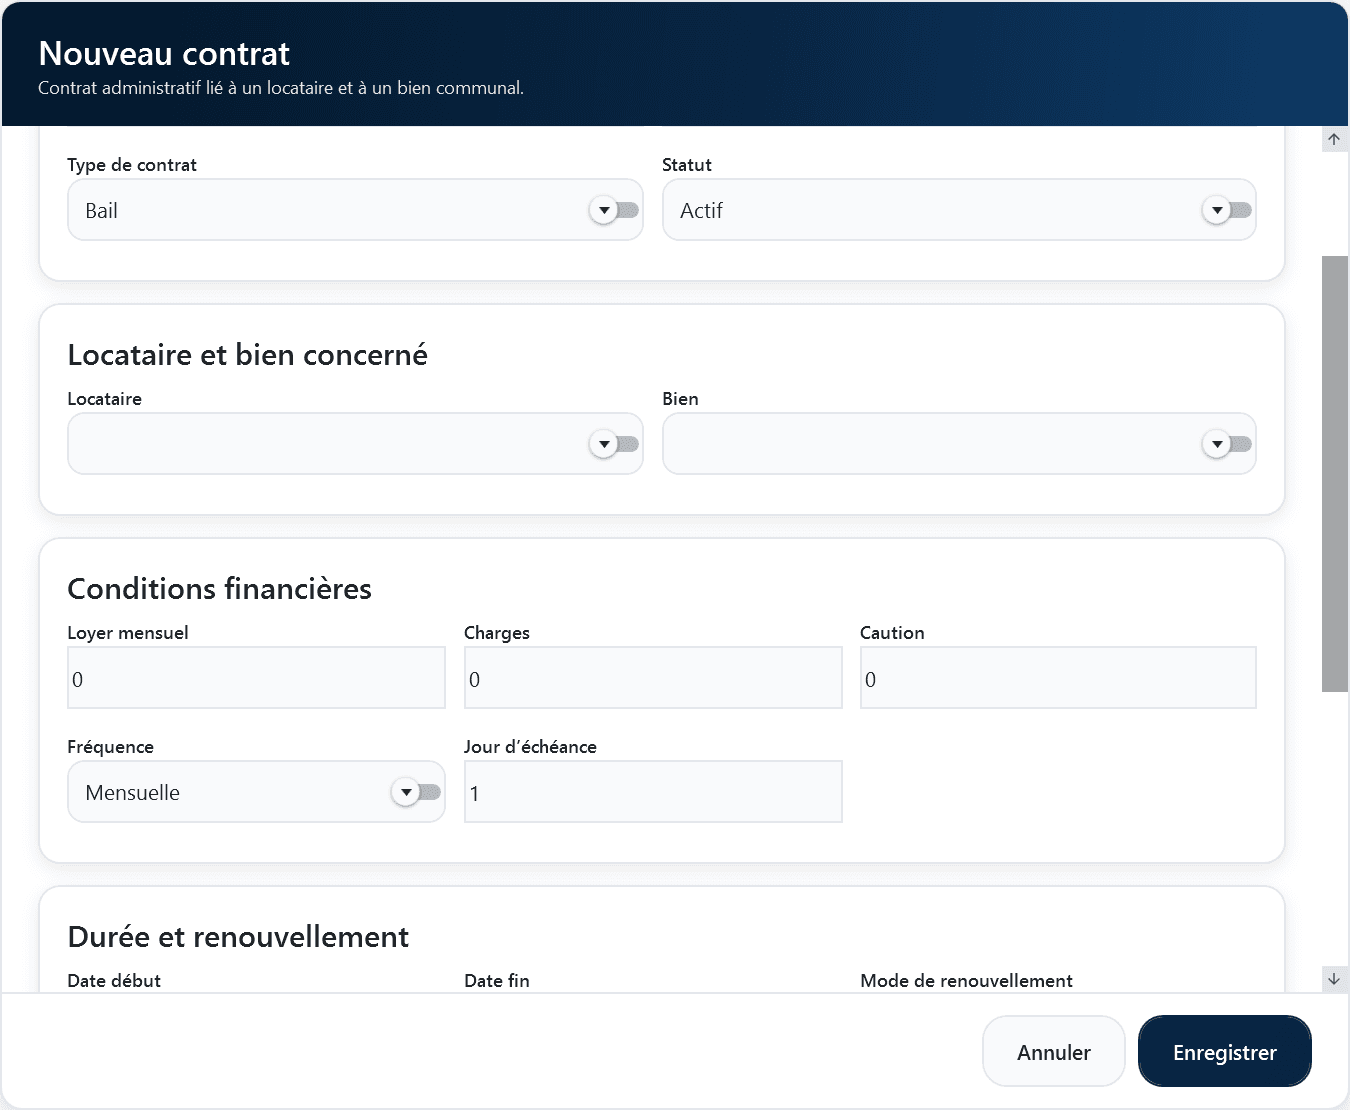The width and height of the screenshot is (1350, 1110).
Task: Select the Bail contract type field
Action: coord(355,210)
